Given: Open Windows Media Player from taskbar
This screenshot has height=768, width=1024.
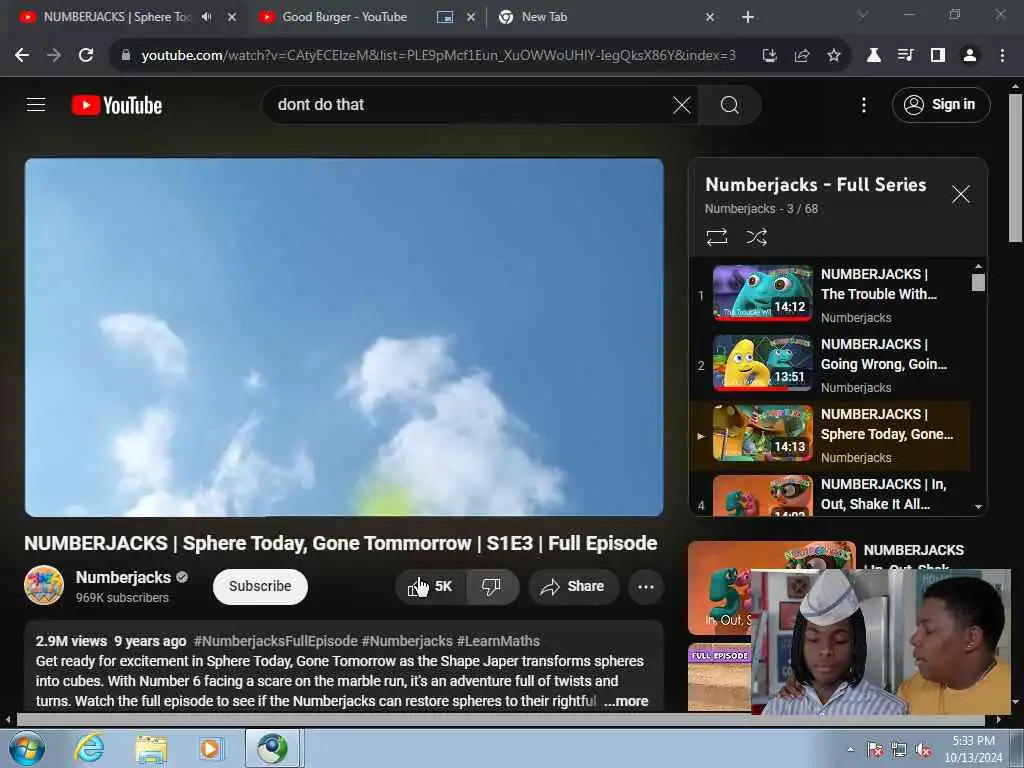Looking at the screenshot, I should 210,748.
